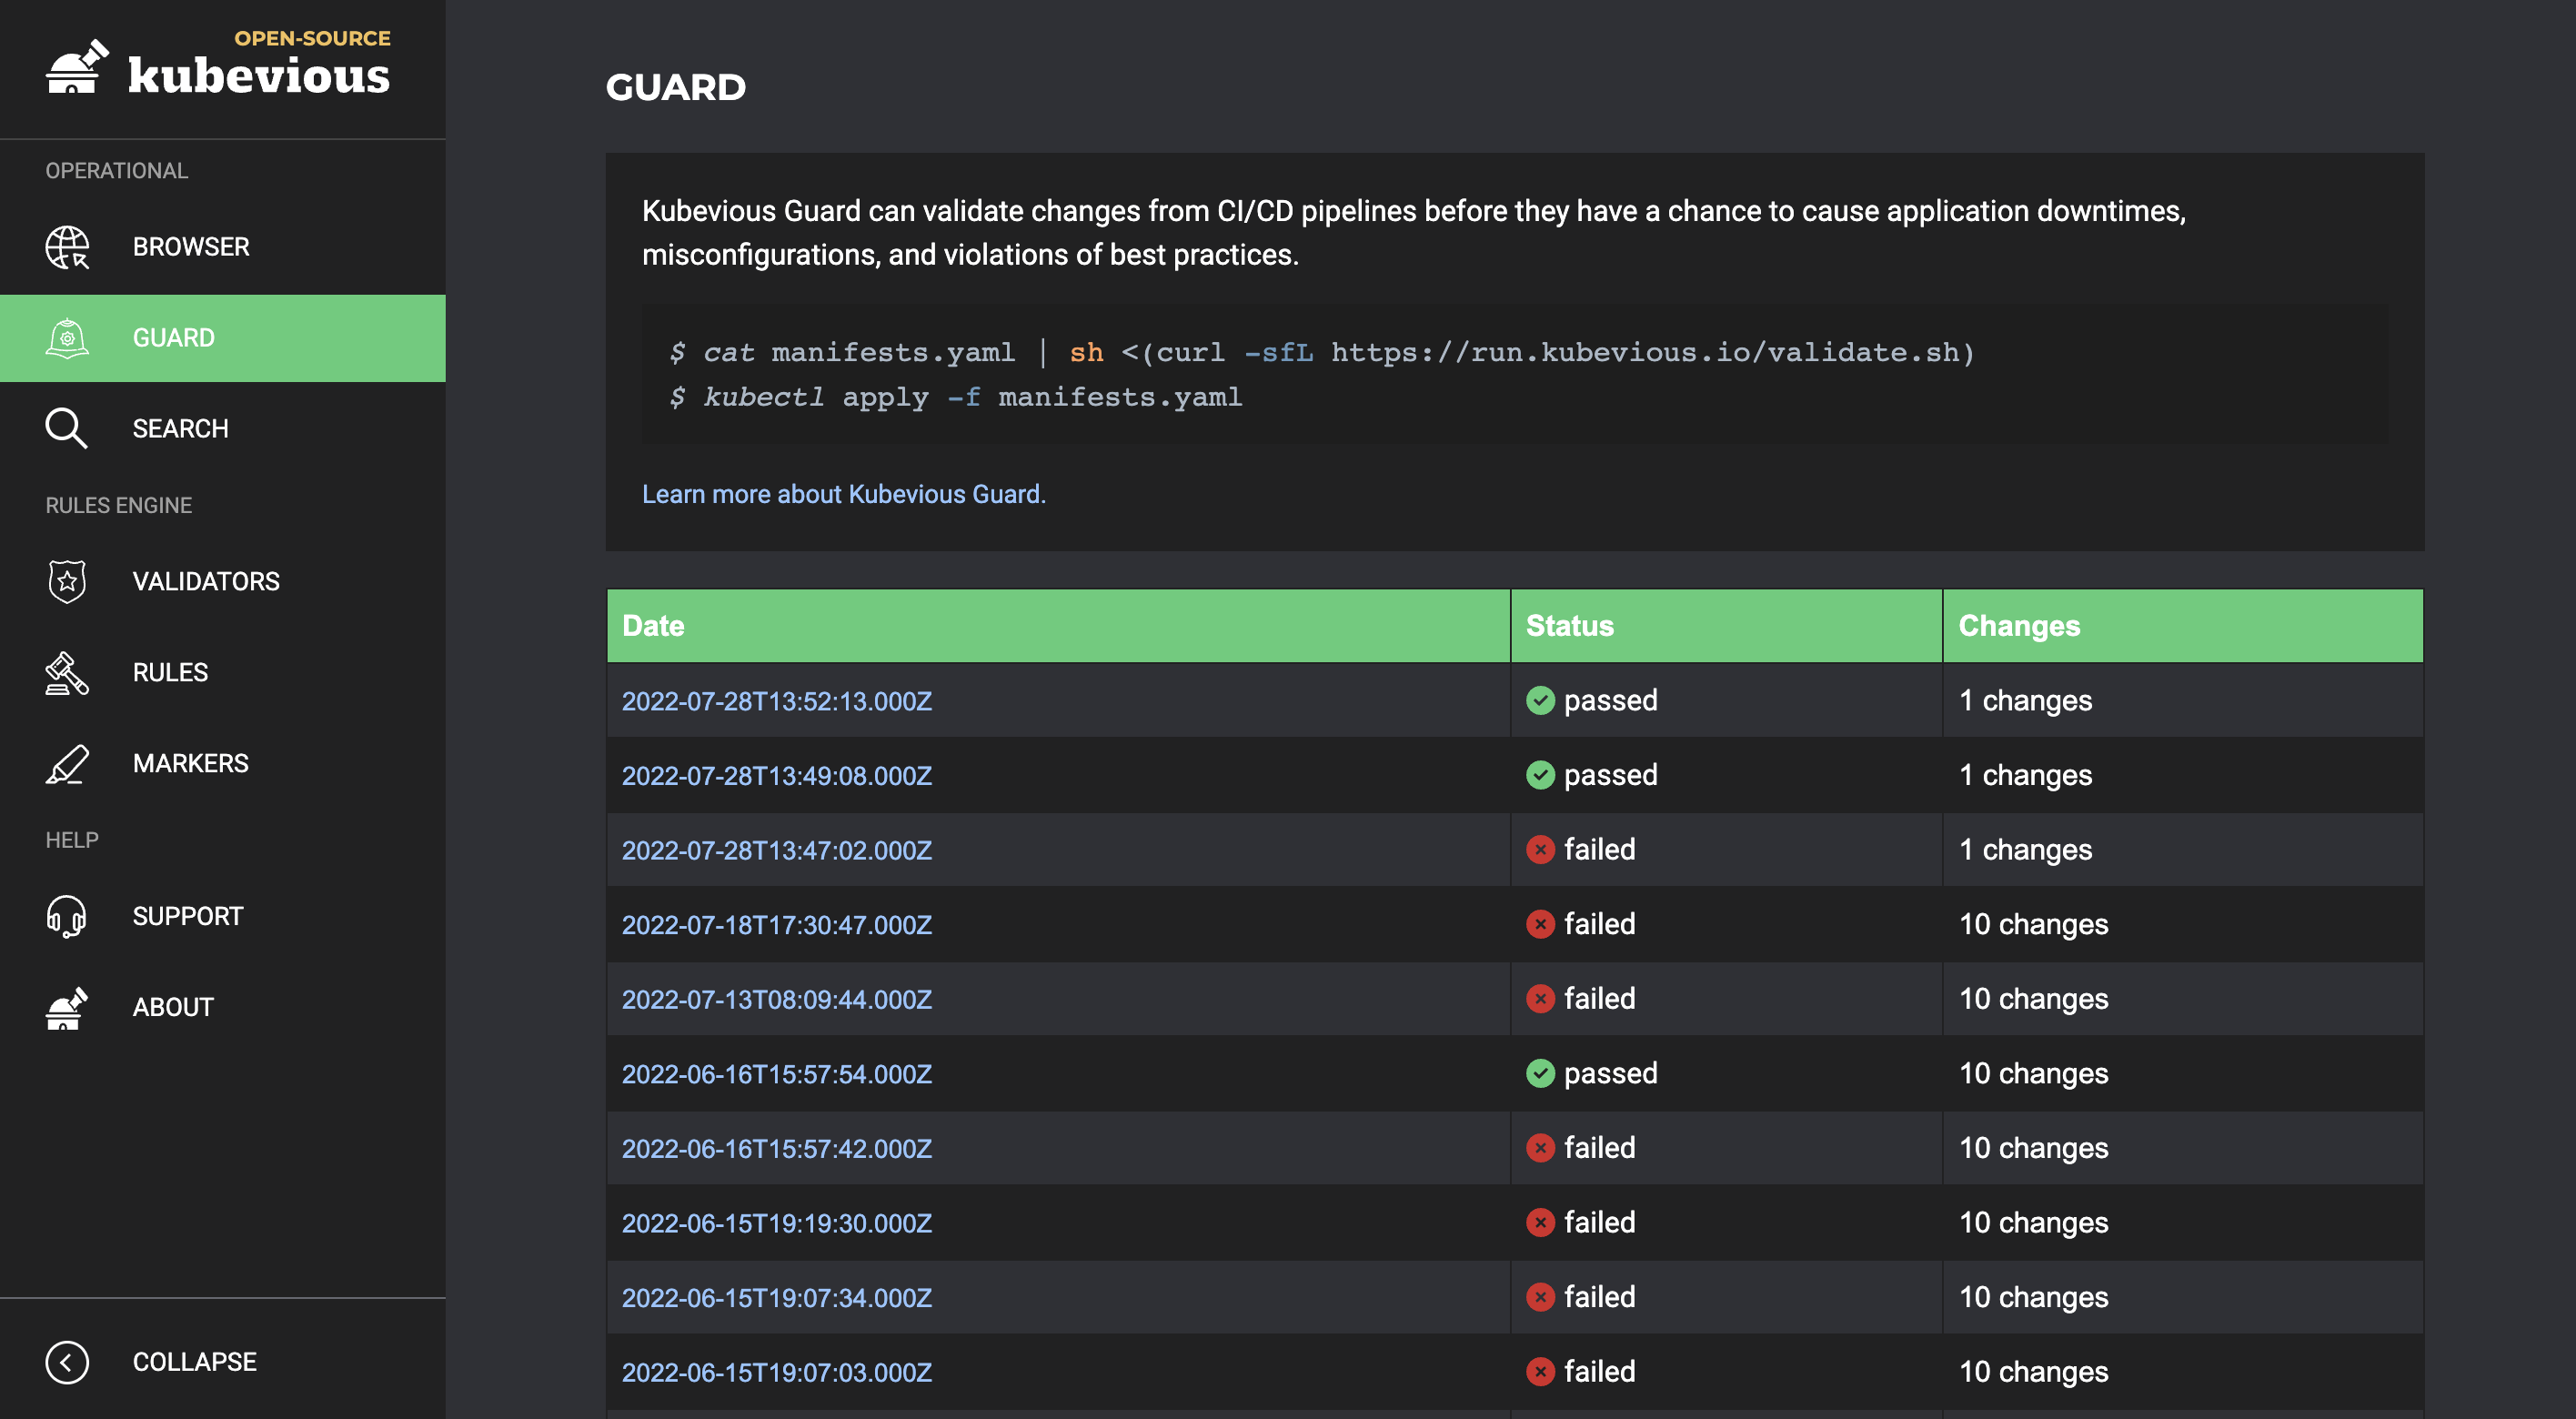Open Validators via the shield star icon
This screenshot has width=2576, height=1419.
click(67, 581)
